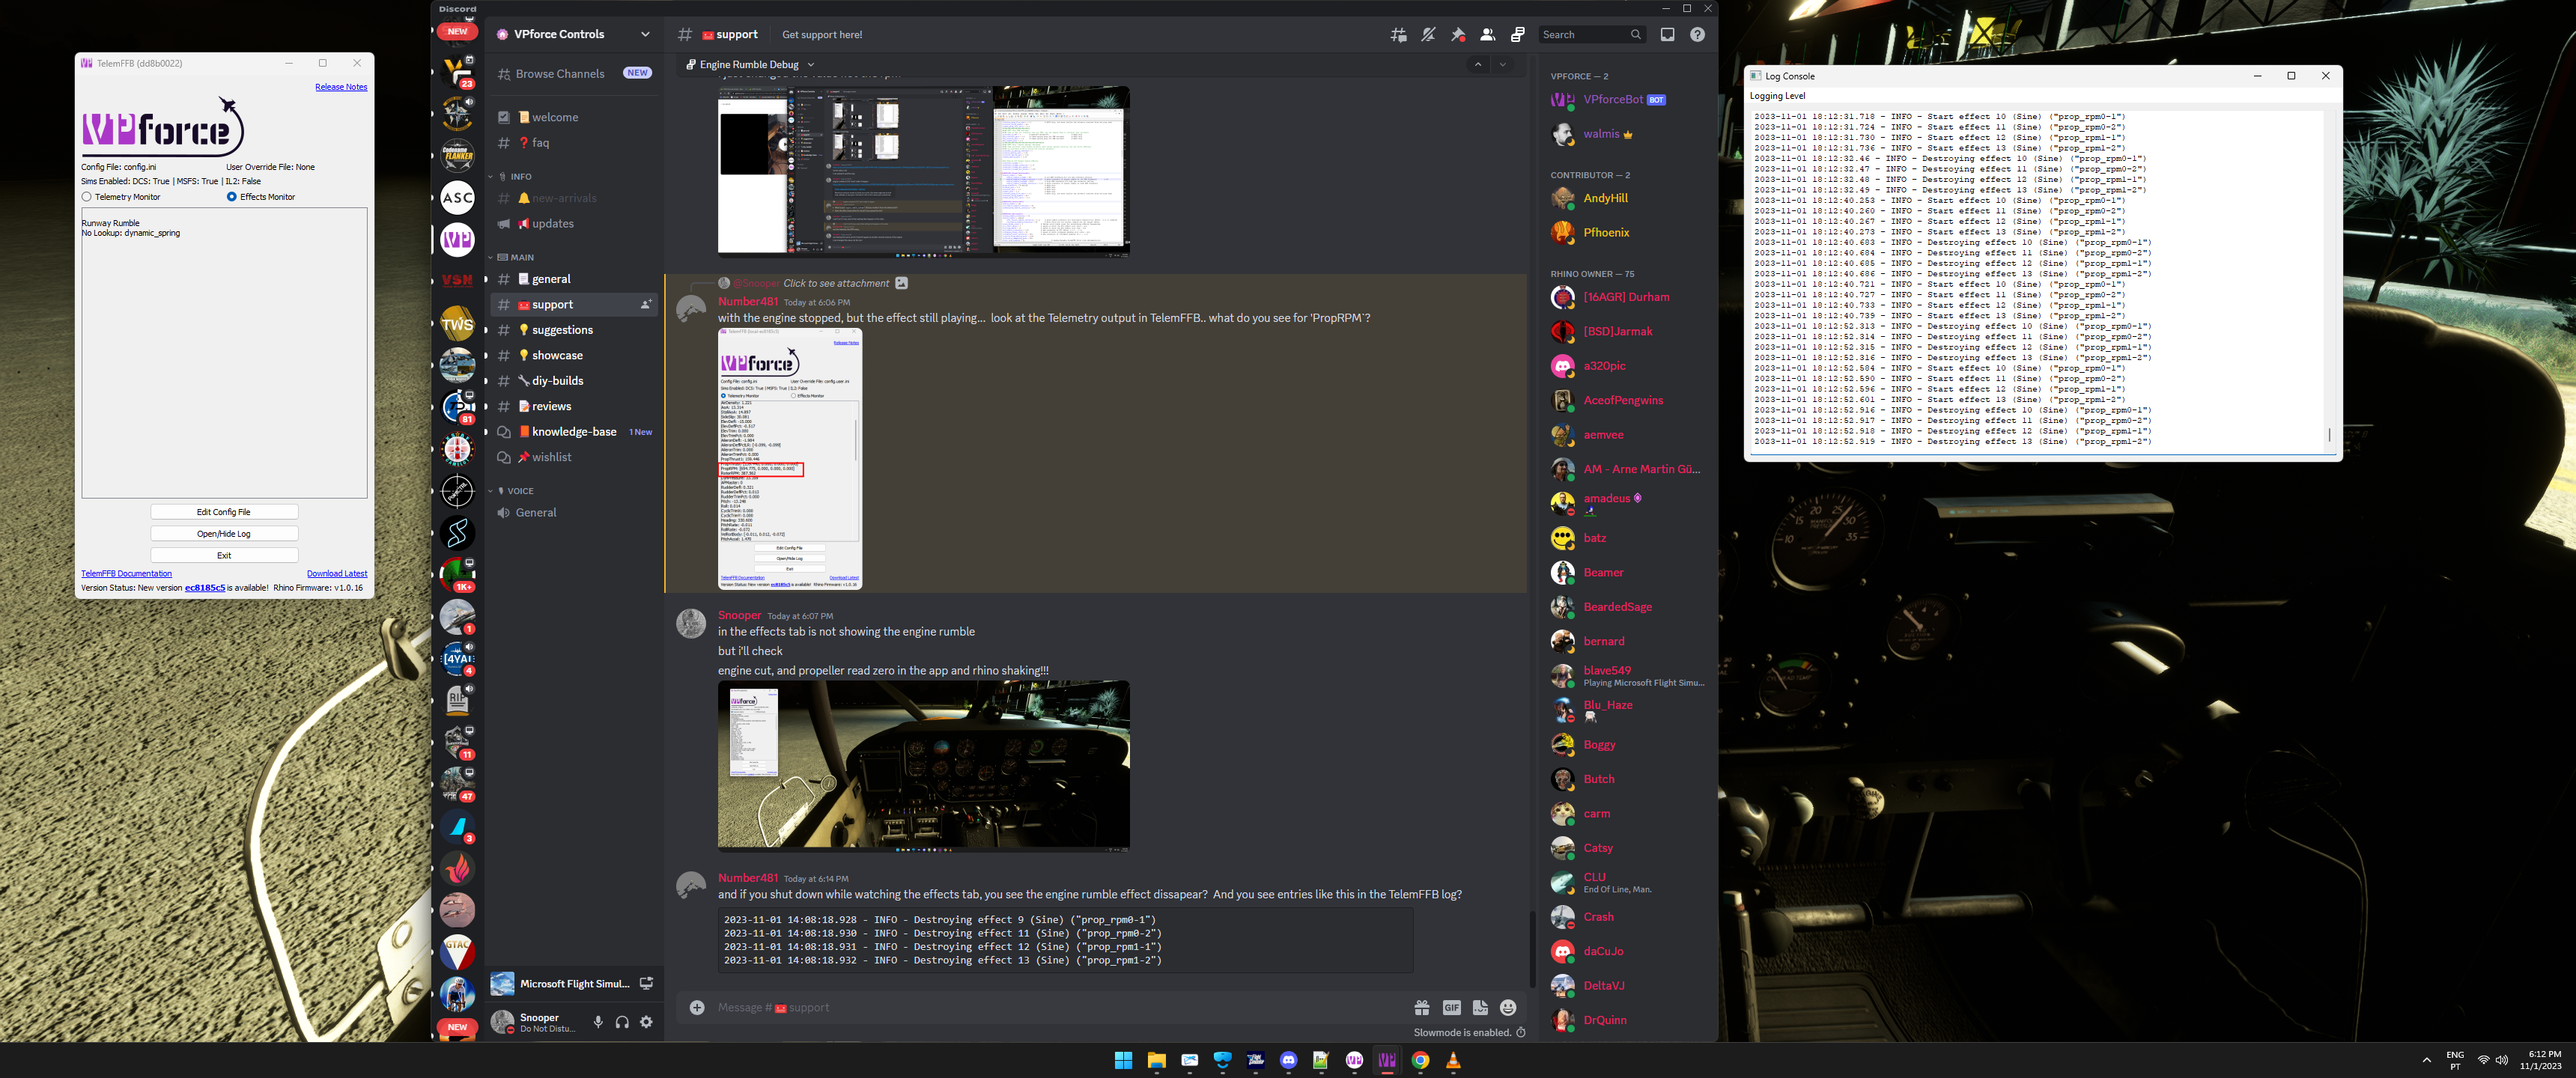The width and height of the screenshot is (2576, 1078).
Task: Click the emoji picker icon
Action: pos(1508,1008)
